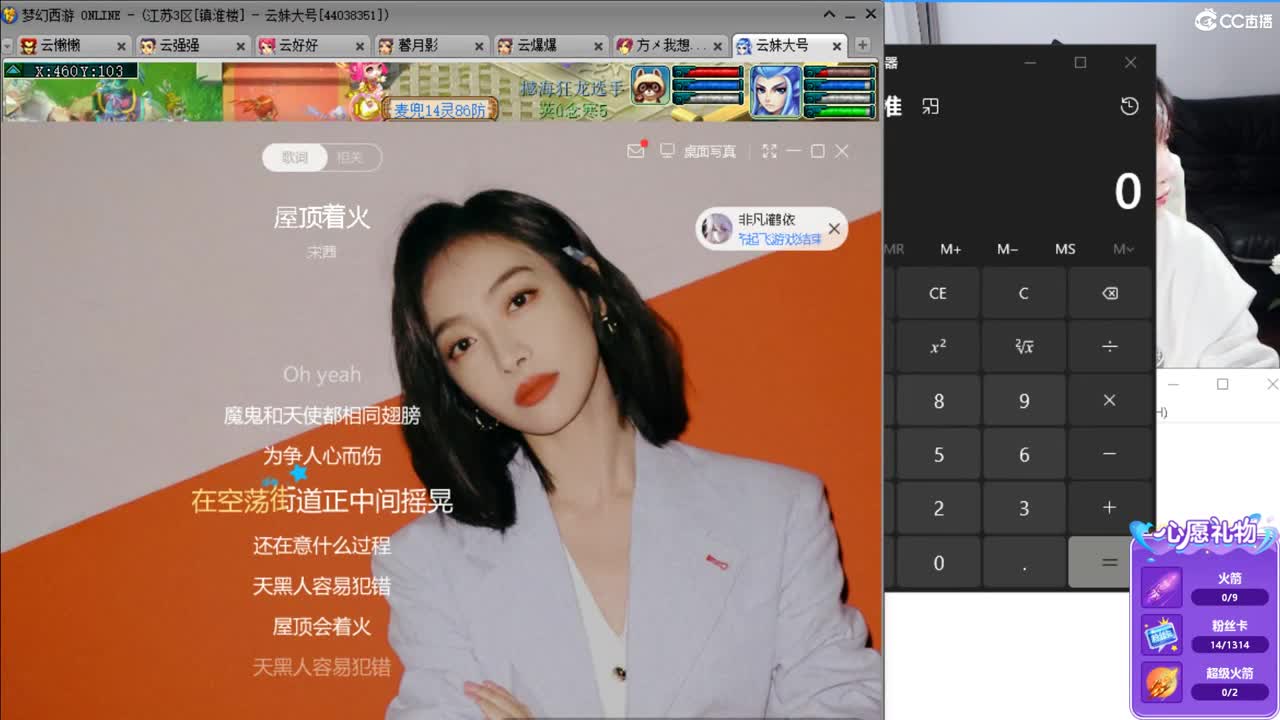This screenshot has height=720, width=1280.
Task: Click calculator square root key
Action: tap(1023, 346)
